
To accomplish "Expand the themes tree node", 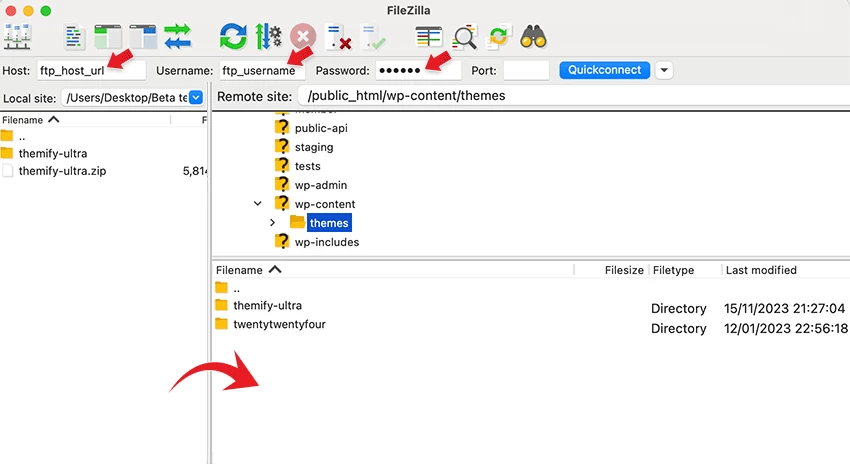I will click(272, 223).
